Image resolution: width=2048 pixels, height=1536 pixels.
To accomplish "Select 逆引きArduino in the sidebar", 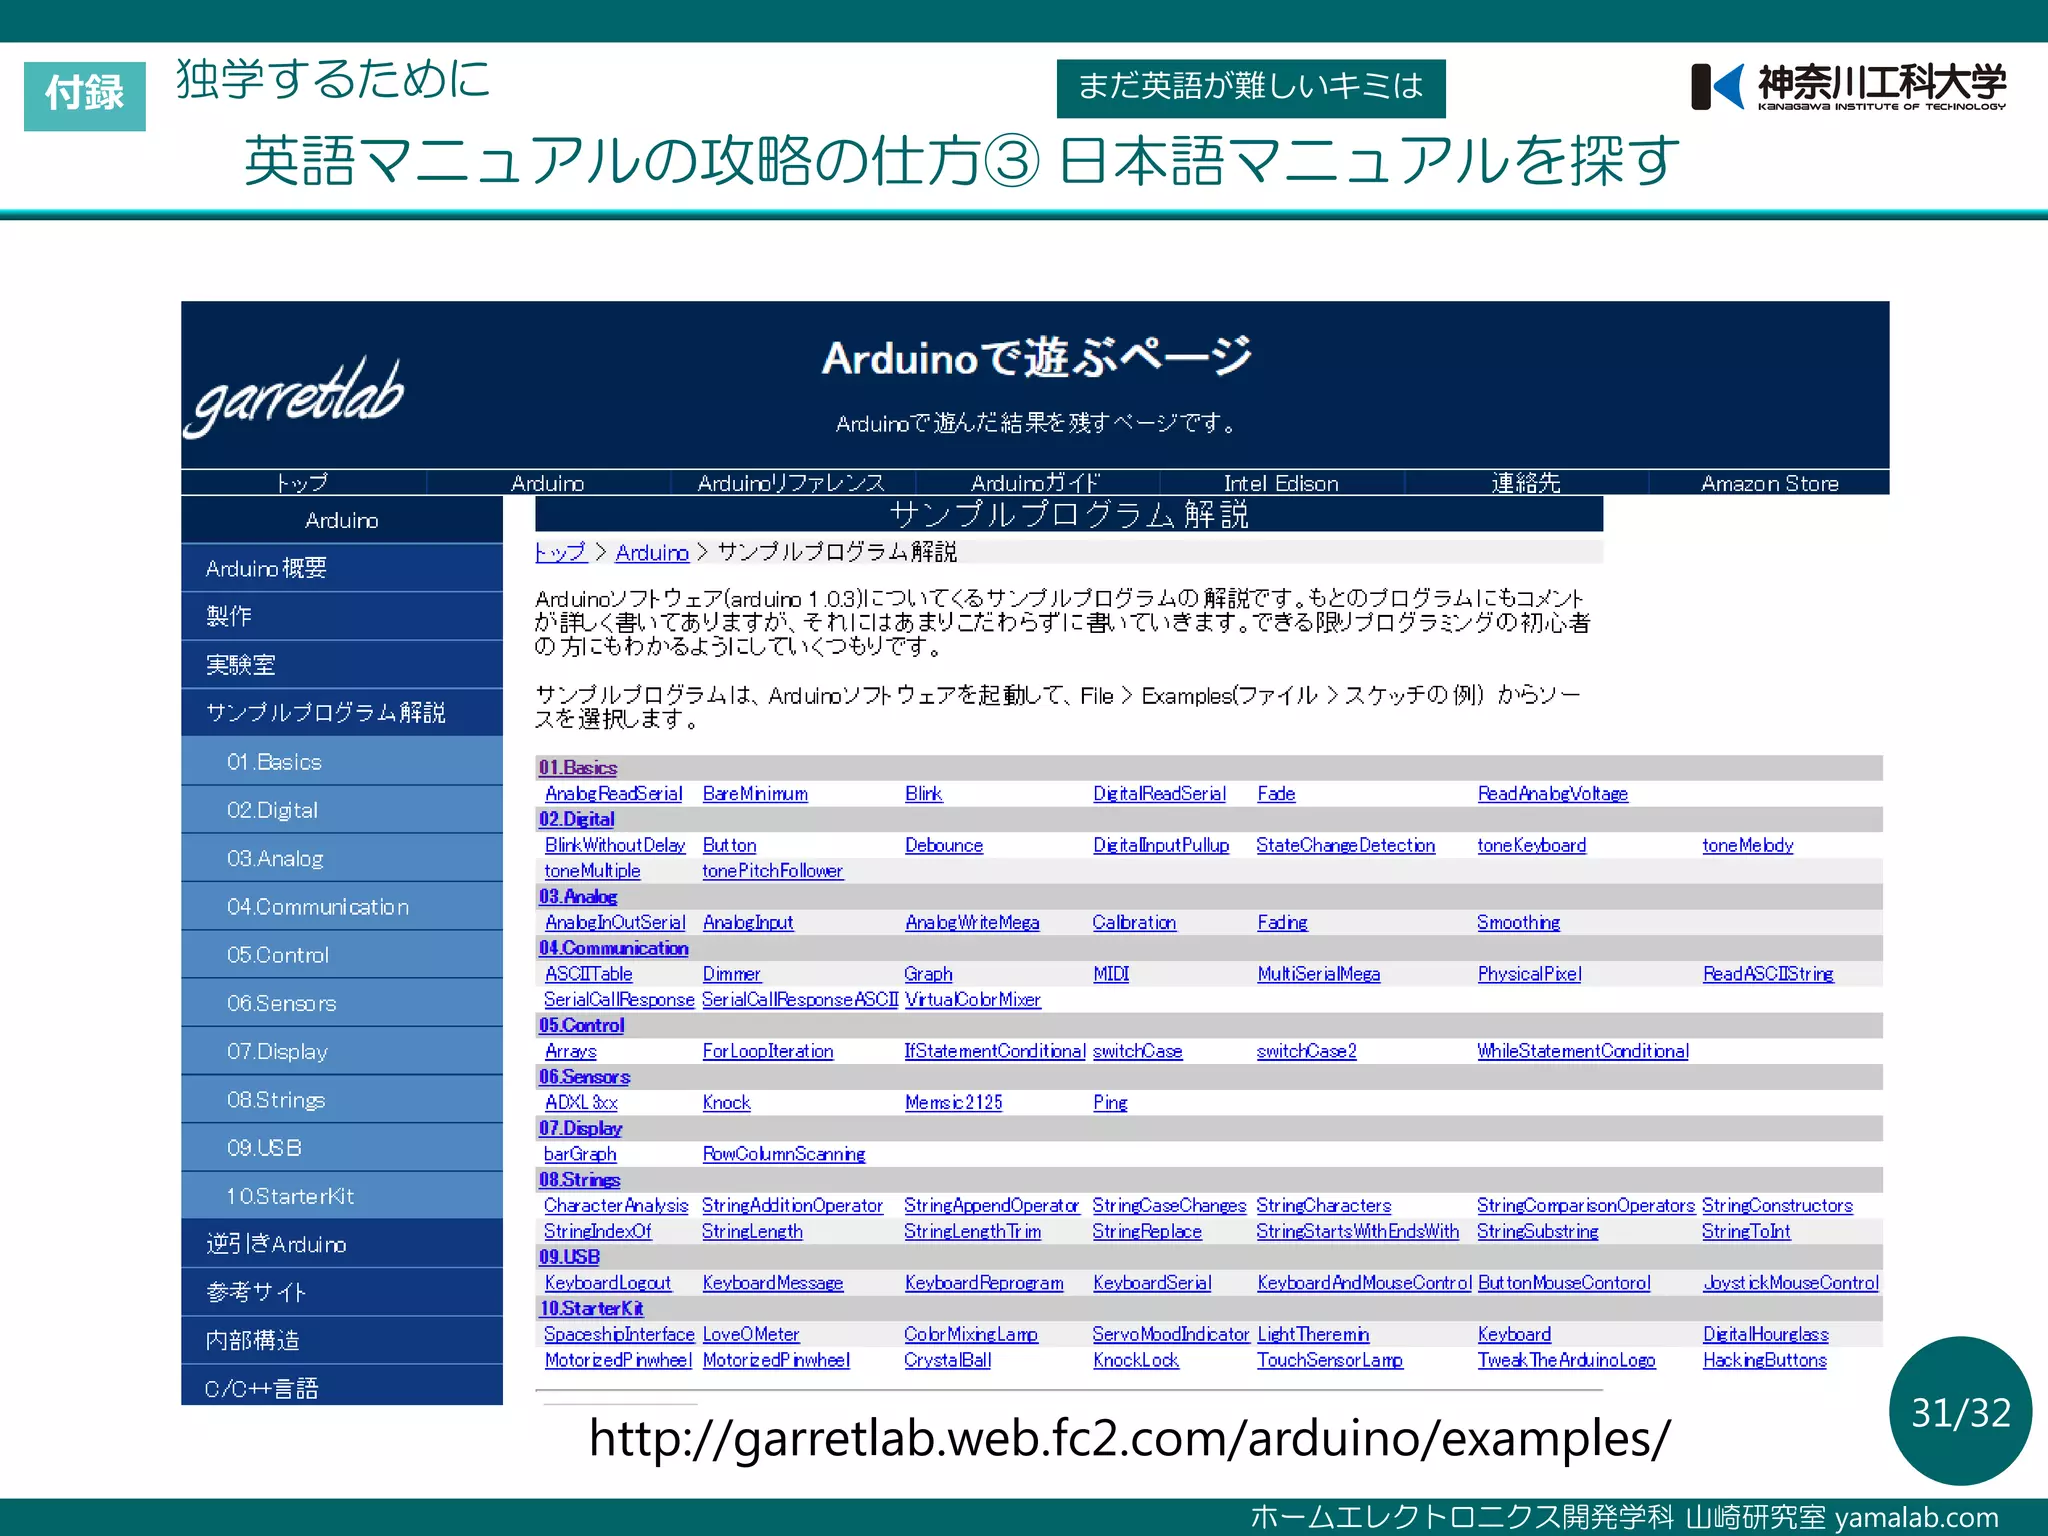I will point(342,1244).
